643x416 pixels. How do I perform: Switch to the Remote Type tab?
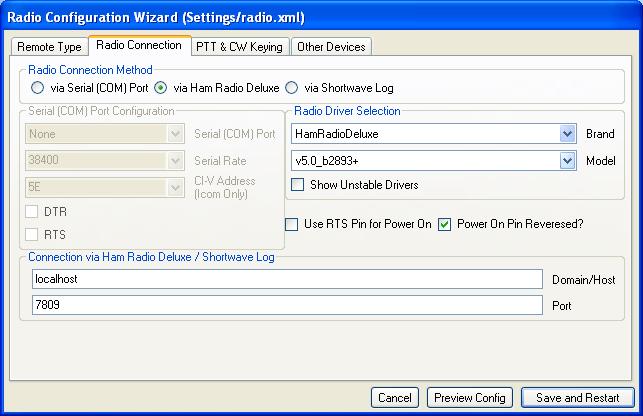(x=49, y=47)
